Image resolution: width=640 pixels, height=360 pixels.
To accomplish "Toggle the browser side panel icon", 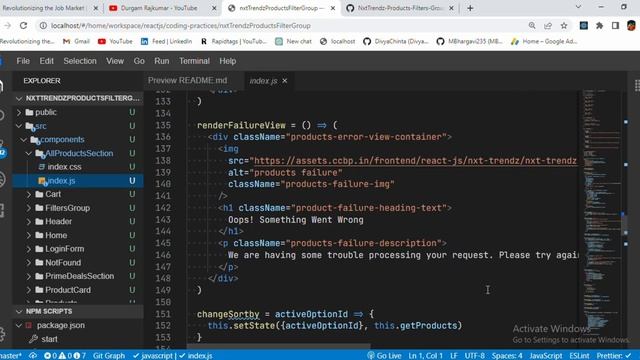I will click(x=616, y=25).
